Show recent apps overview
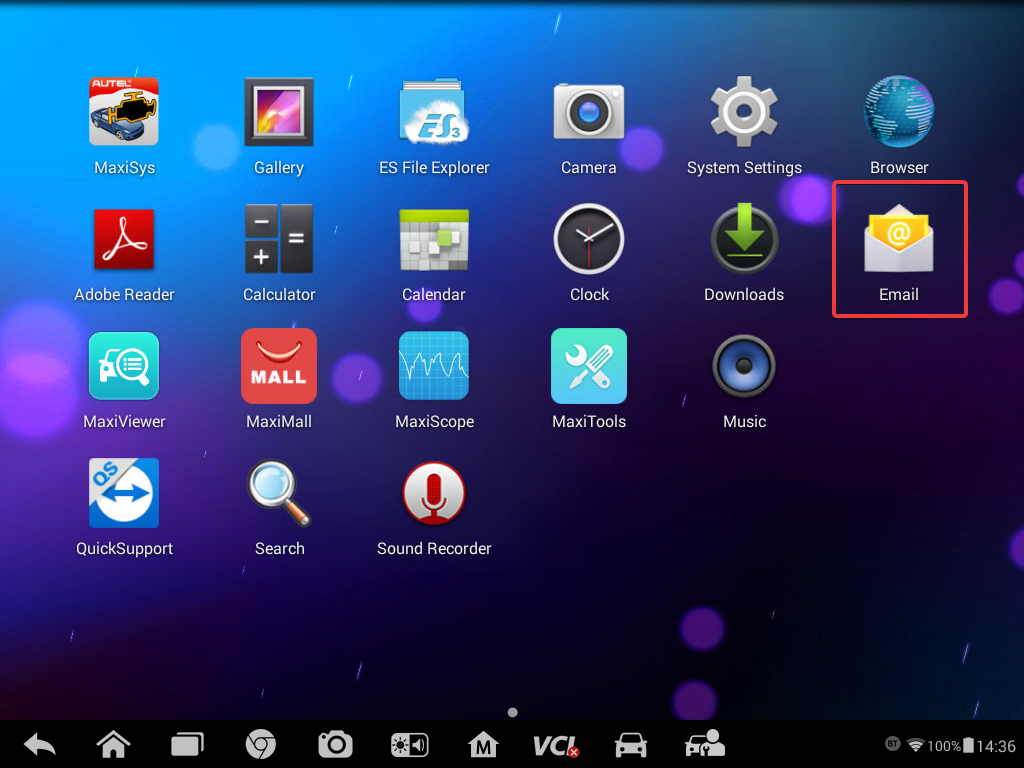 tap(187, 744)
